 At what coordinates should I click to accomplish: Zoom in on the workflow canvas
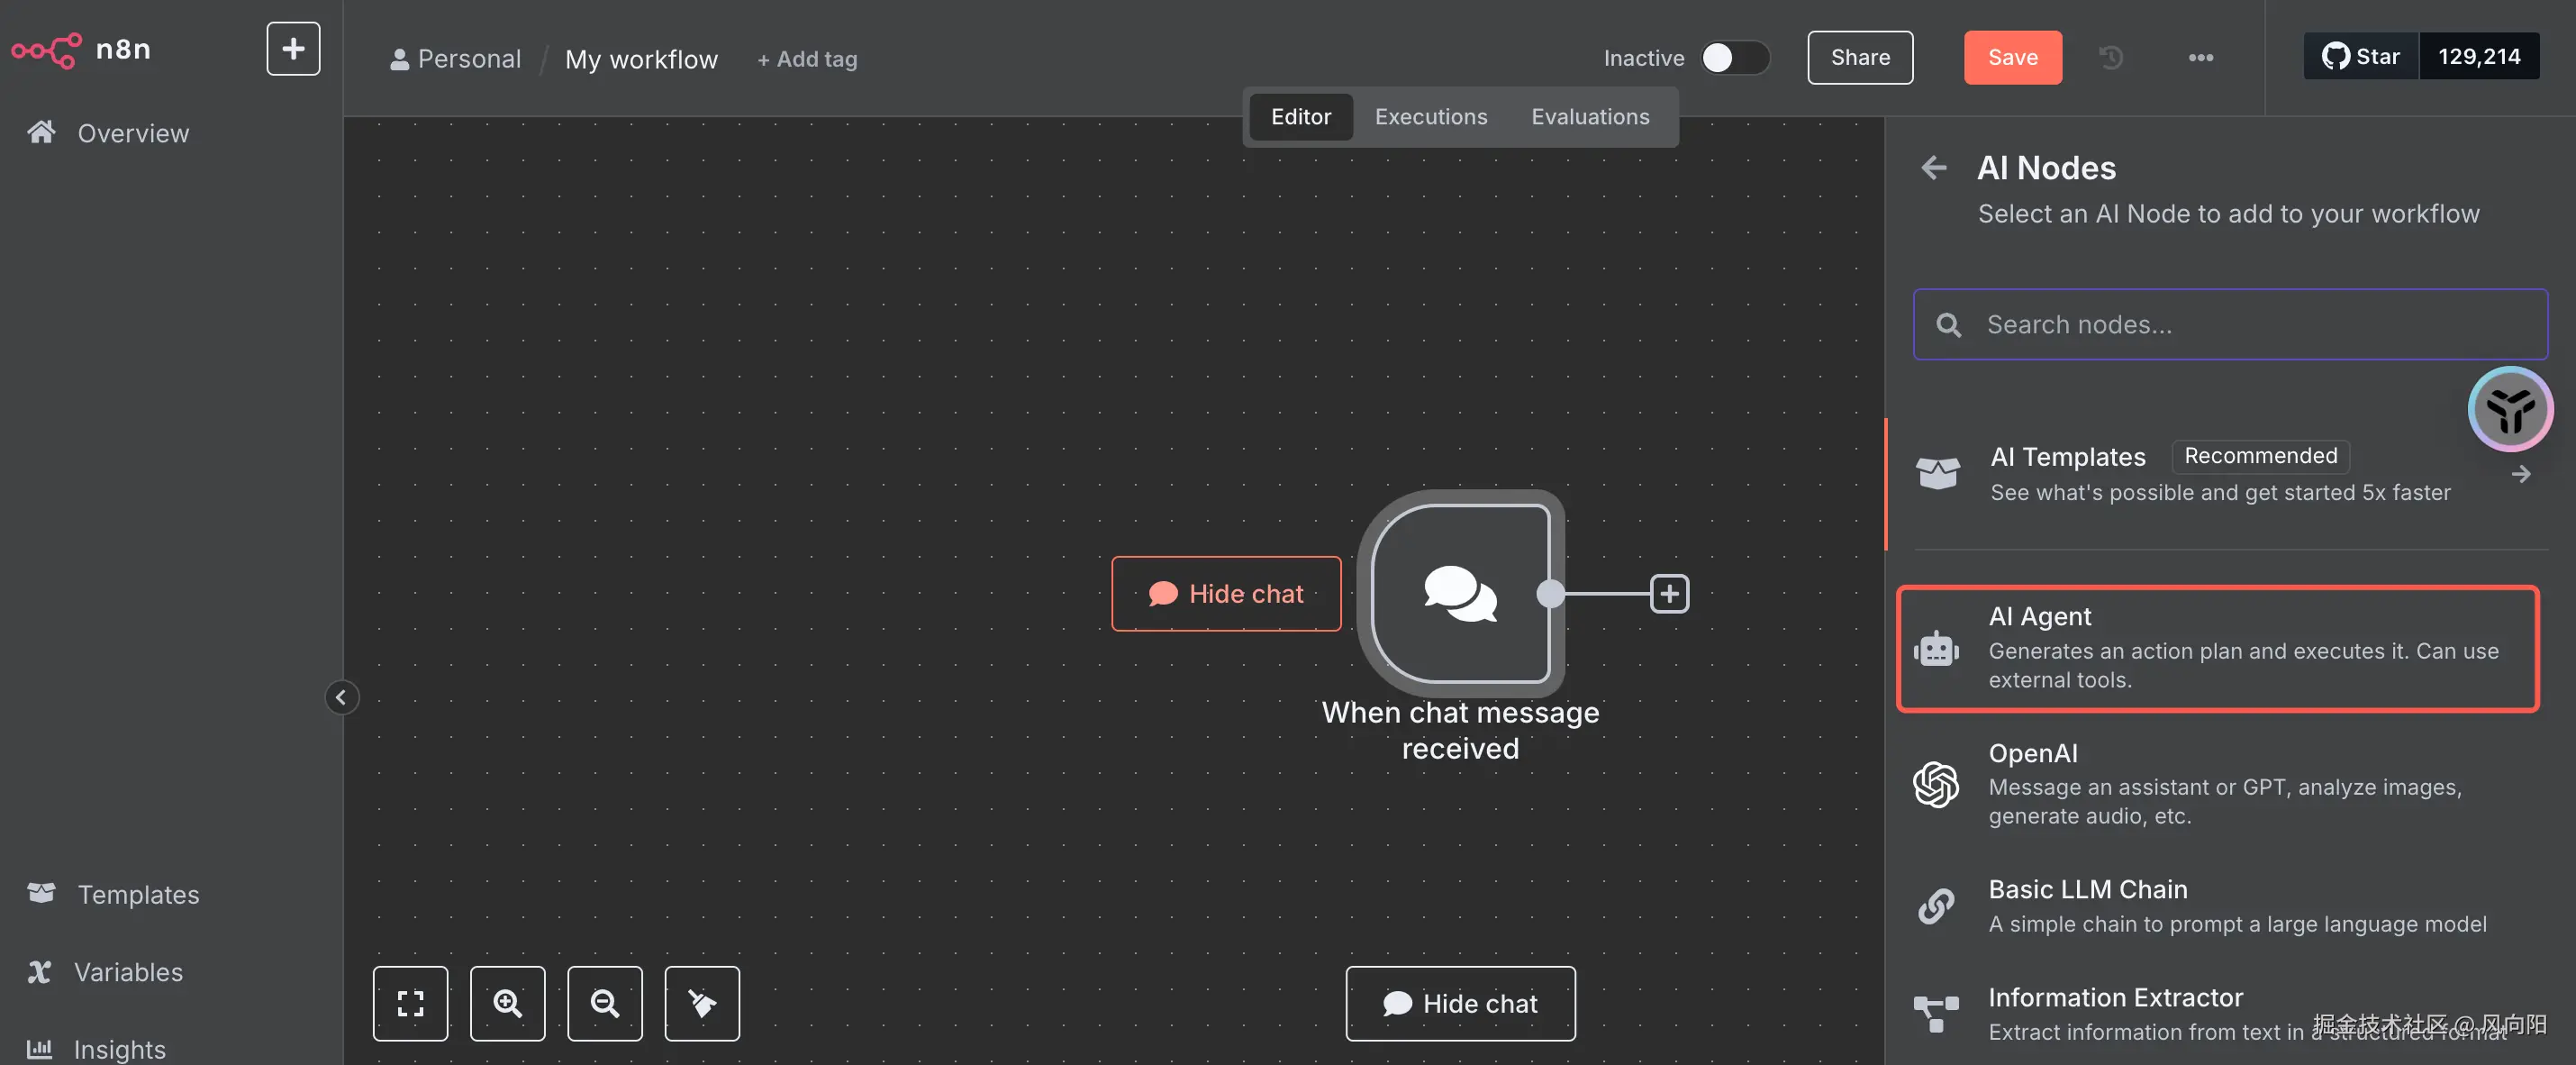point(507,1003)
